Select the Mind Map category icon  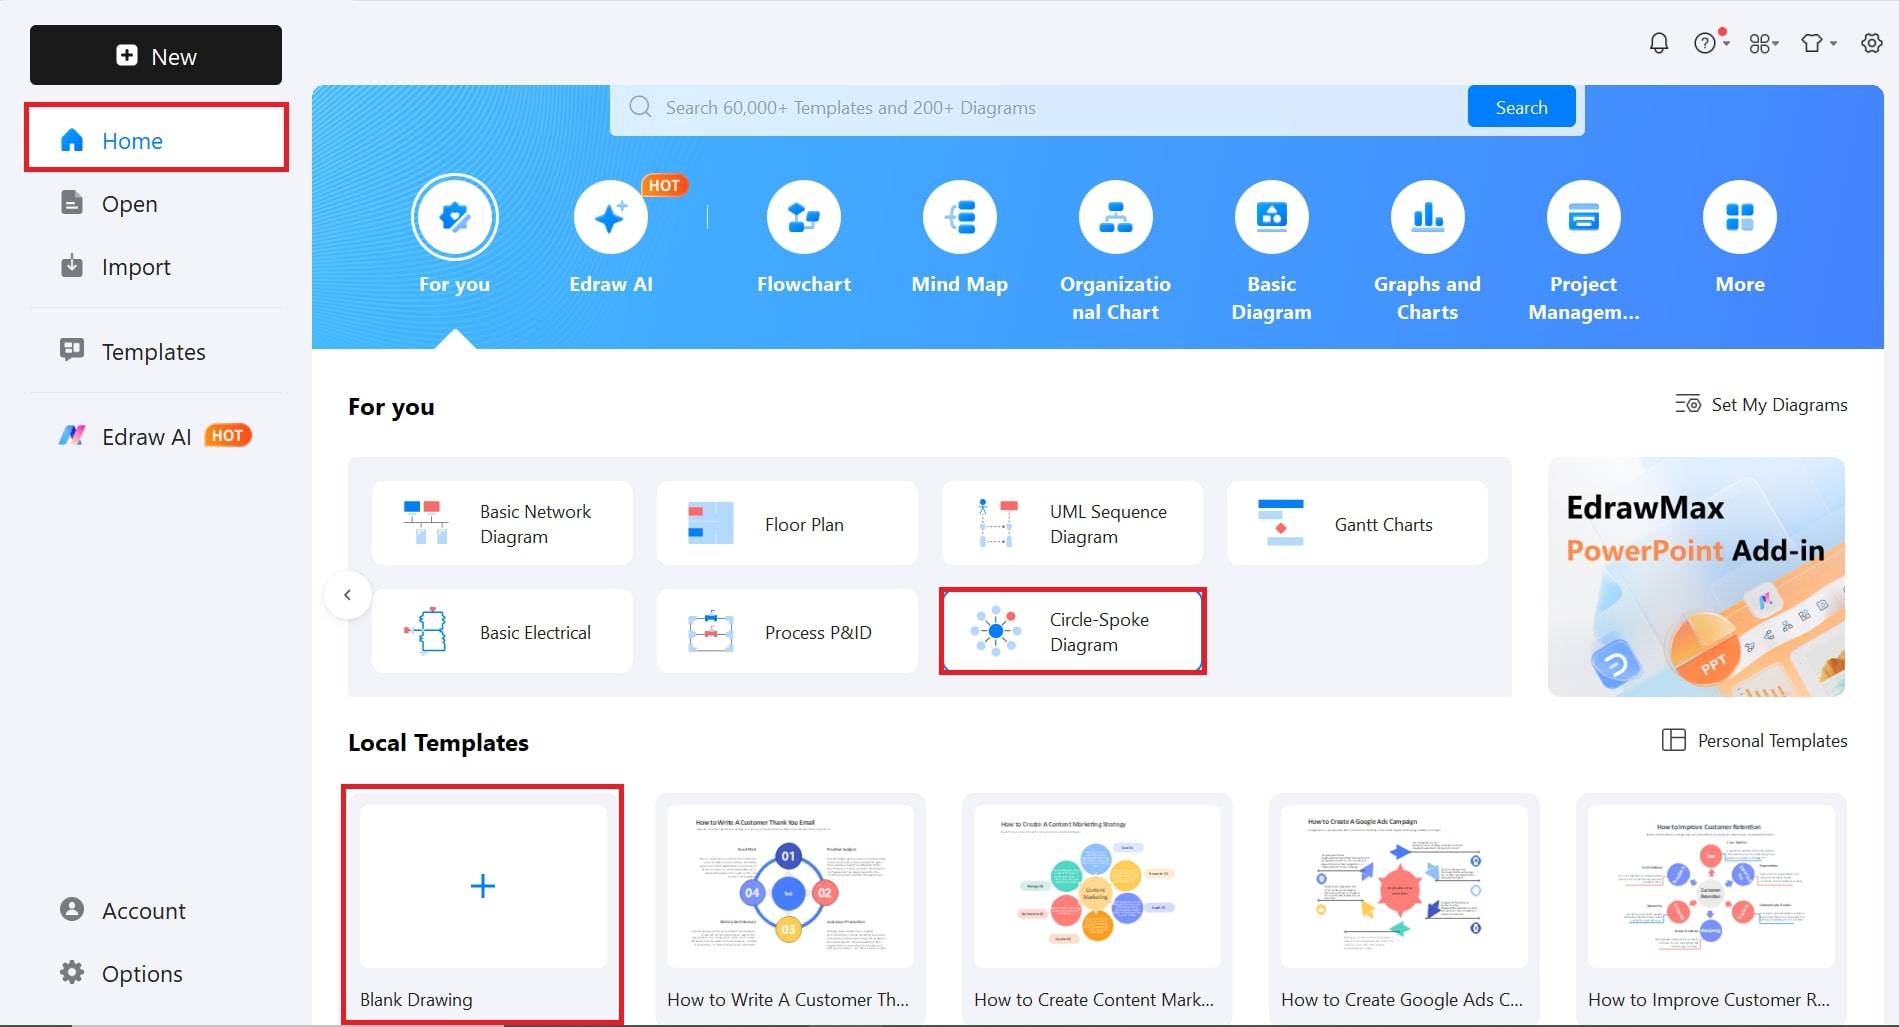point(960,217)
